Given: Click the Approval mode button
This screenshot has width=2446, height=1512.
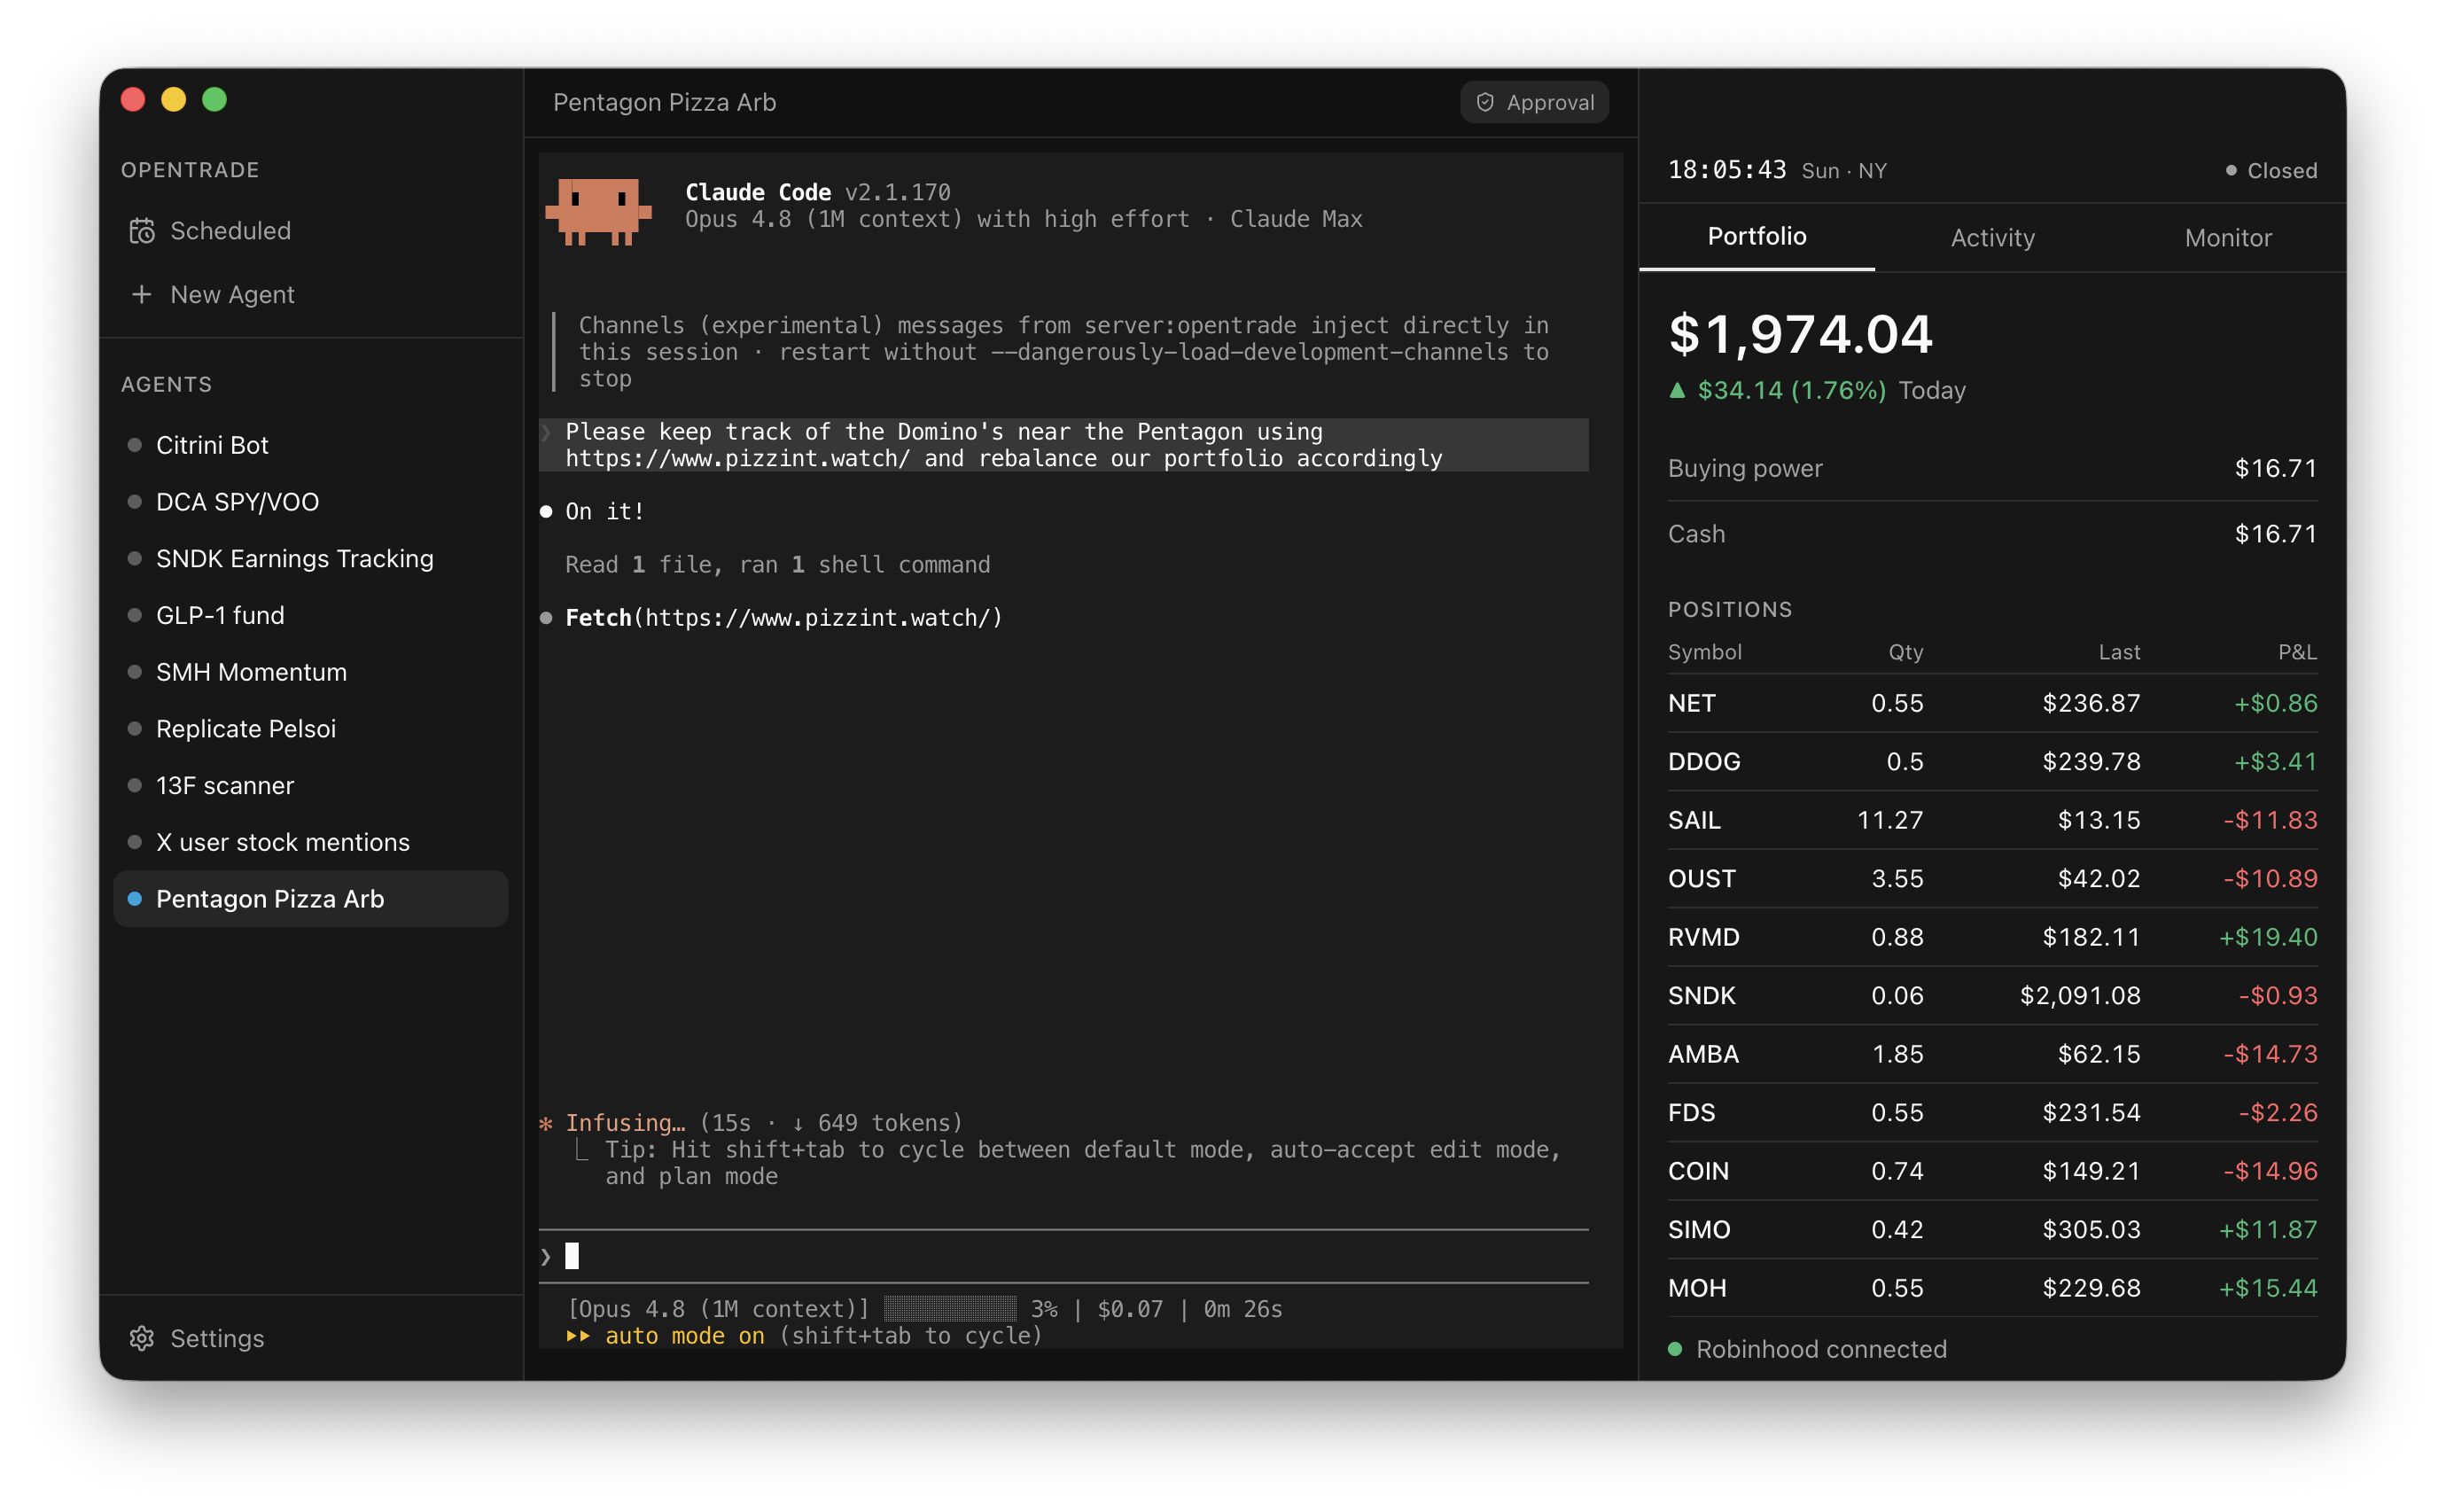Looking at the screenshot, I should [x=1534, y=102].
